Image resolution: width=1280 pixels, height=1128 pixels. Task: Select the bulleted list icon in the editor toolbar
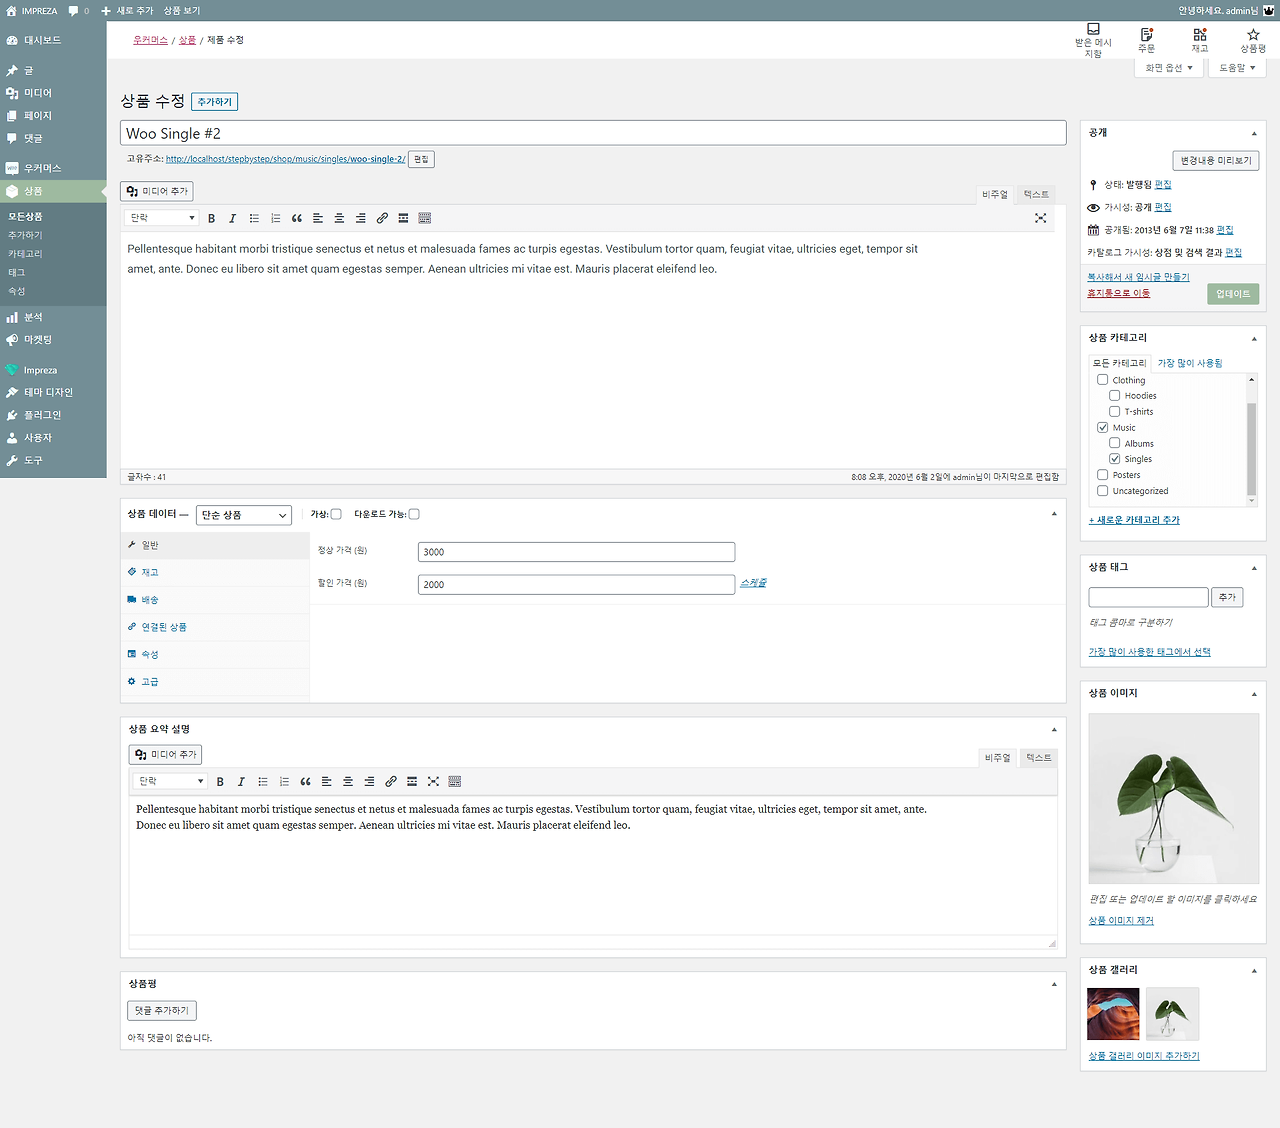tap(254, 217)
